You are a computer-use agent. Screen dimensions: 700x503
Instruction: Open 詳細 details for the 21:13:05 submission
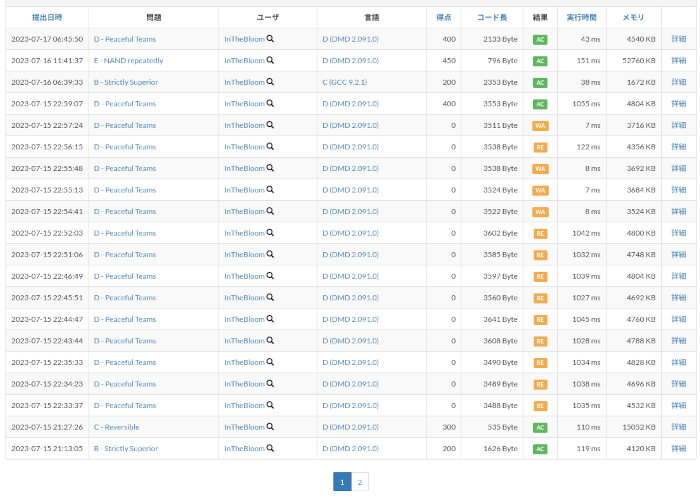[679, 449]
